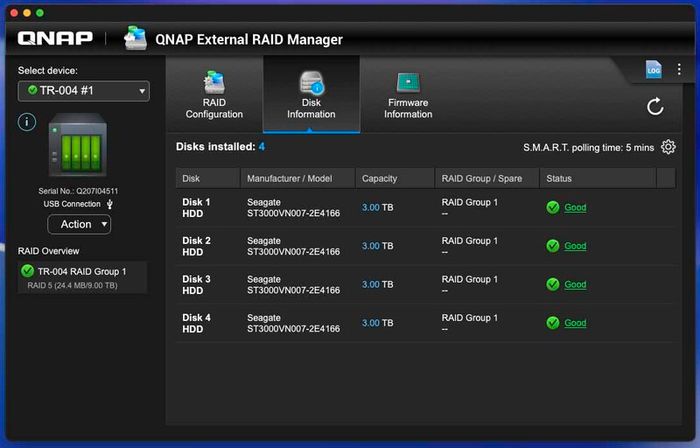The height and width of the screenshot is (448, 700).
Task: Open the Good status link for Disk 2
Action: (x=575, y=246)
